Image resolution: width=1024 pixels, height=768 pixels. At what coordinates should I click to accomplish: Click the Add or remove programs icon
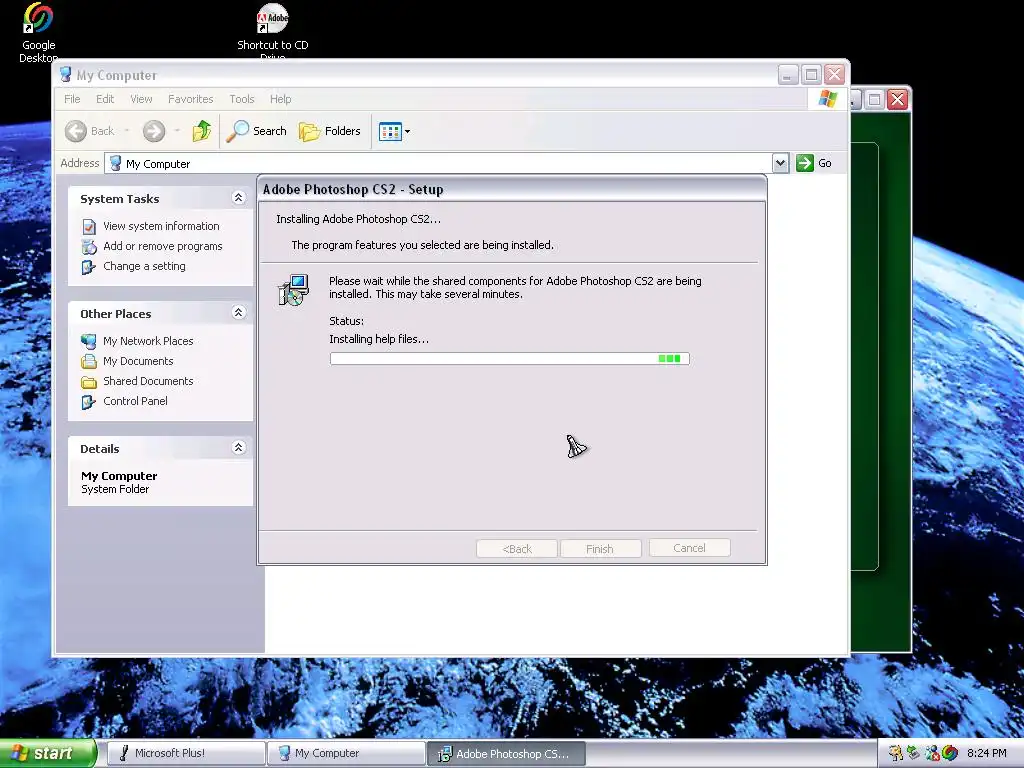click(x=89, y=247)
